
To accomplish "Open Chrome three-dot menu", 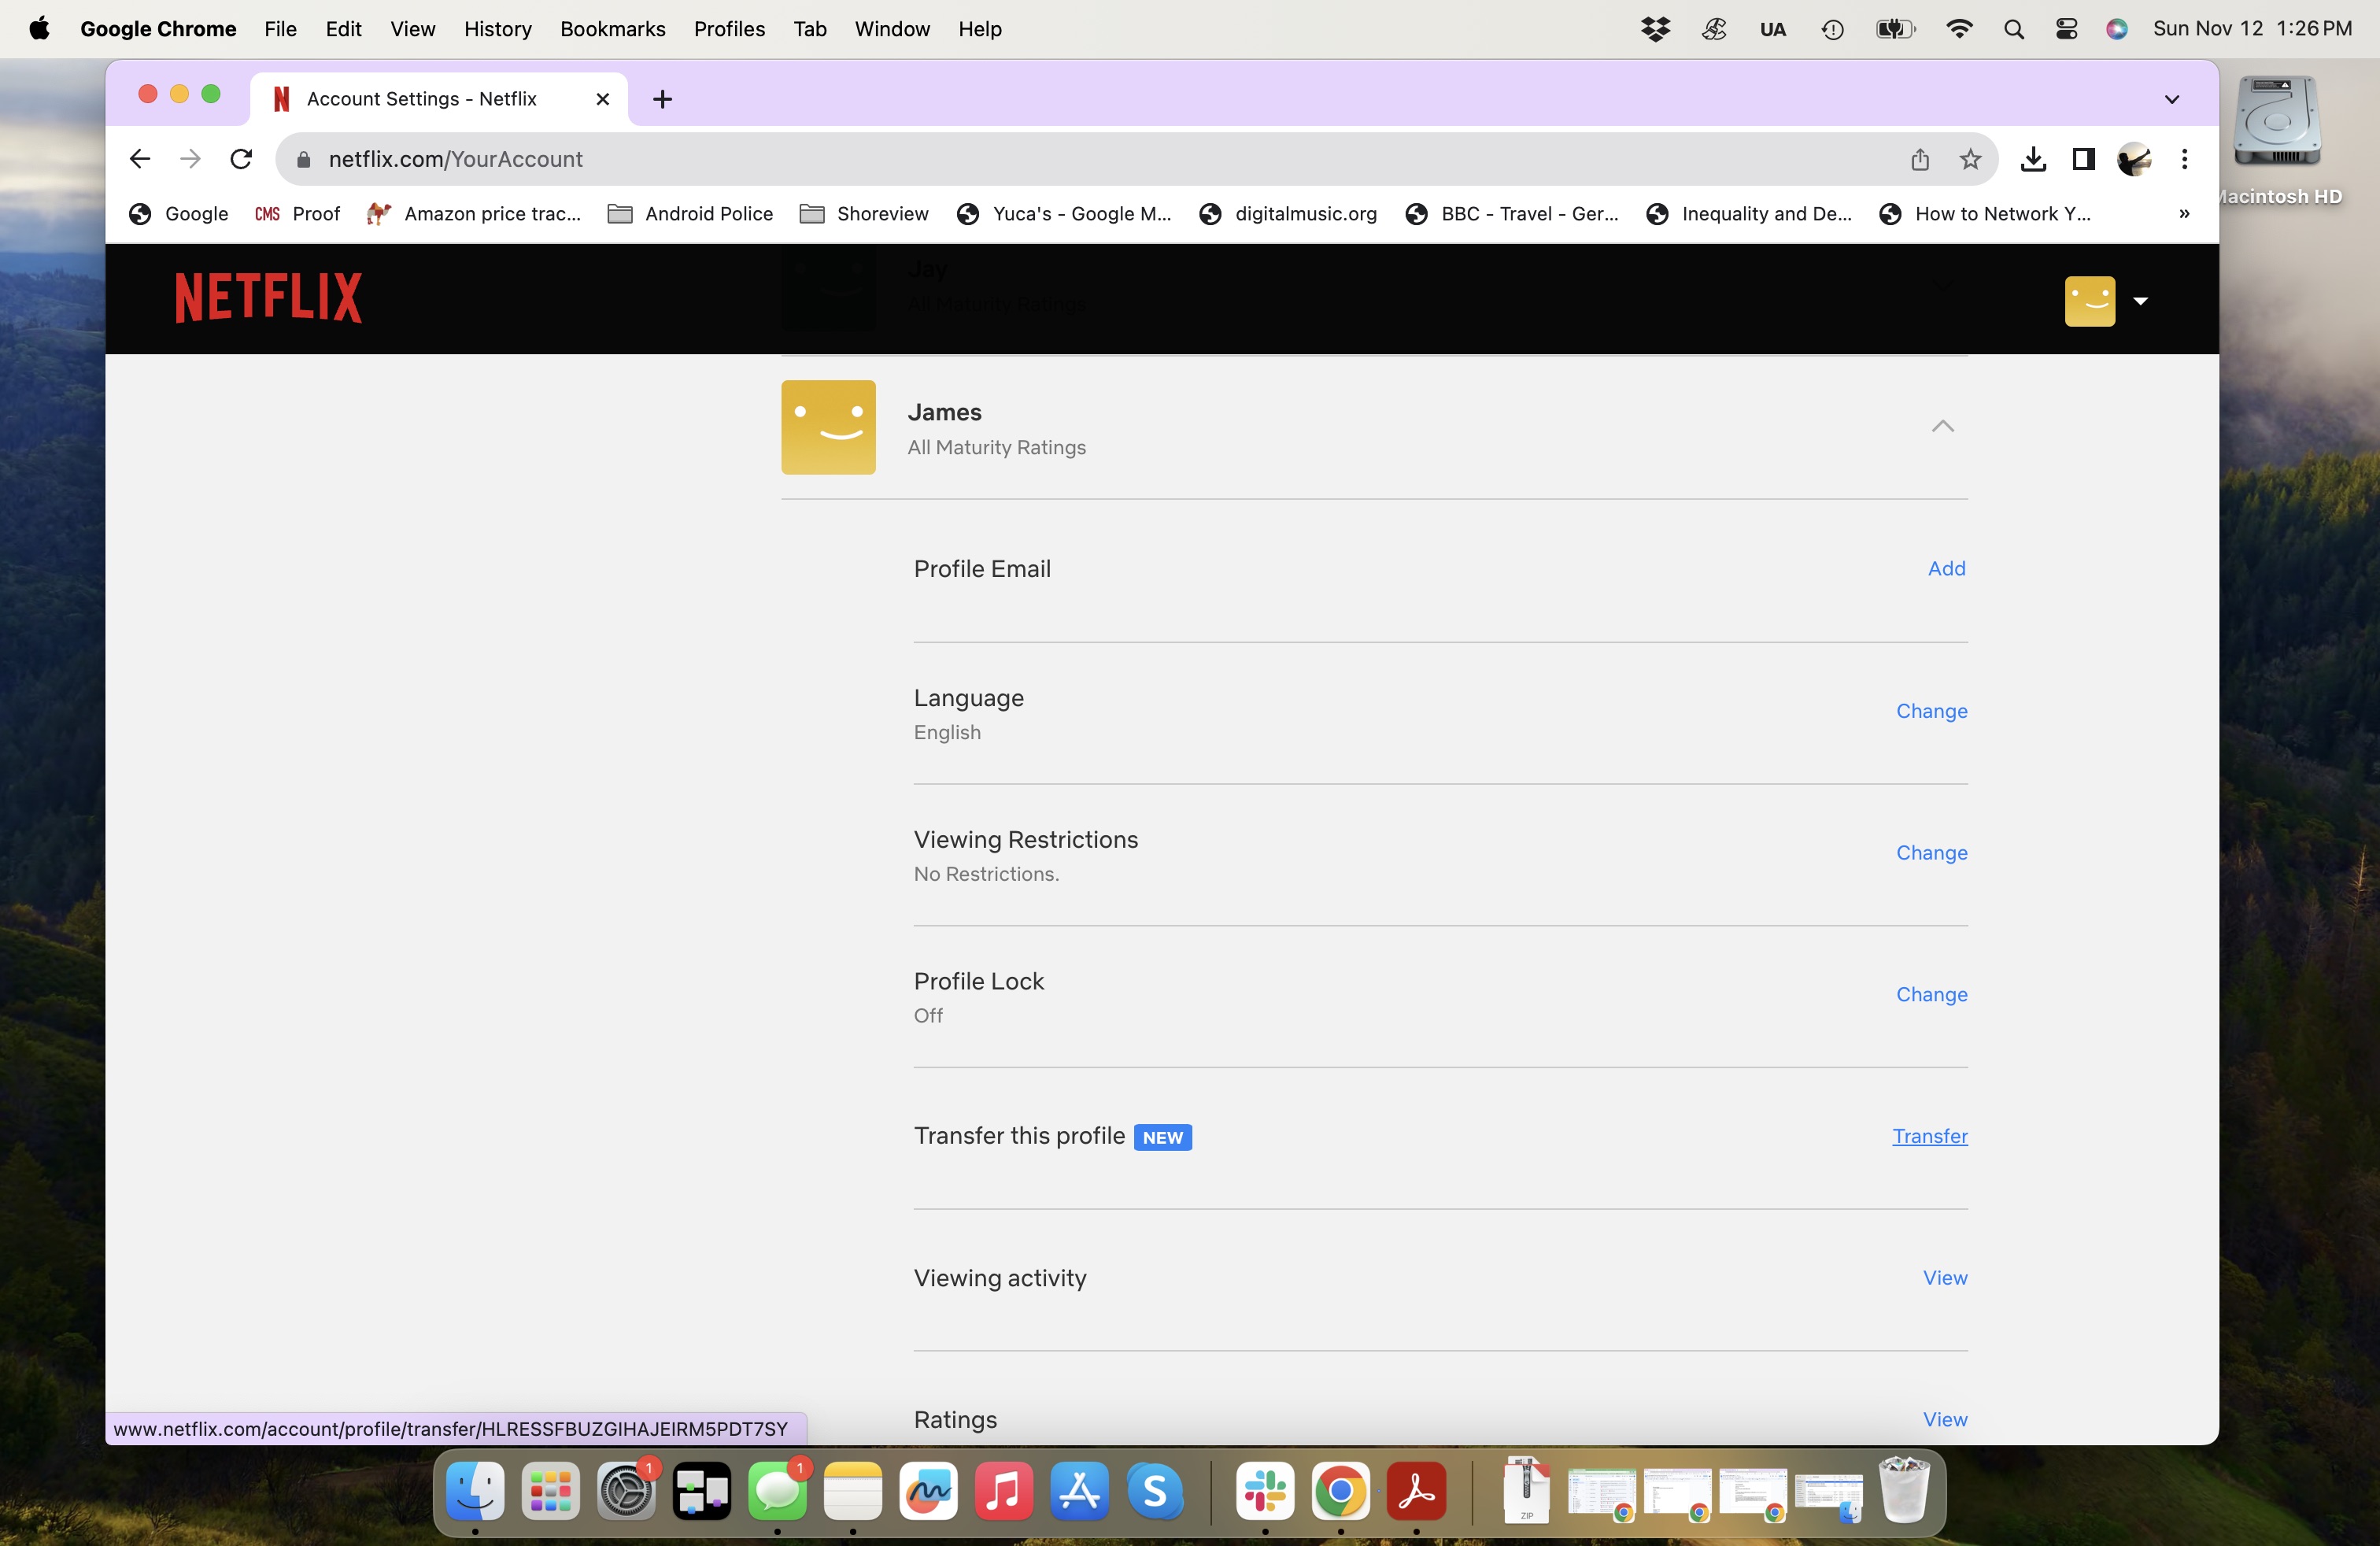I will click(x=2184, y=159).
